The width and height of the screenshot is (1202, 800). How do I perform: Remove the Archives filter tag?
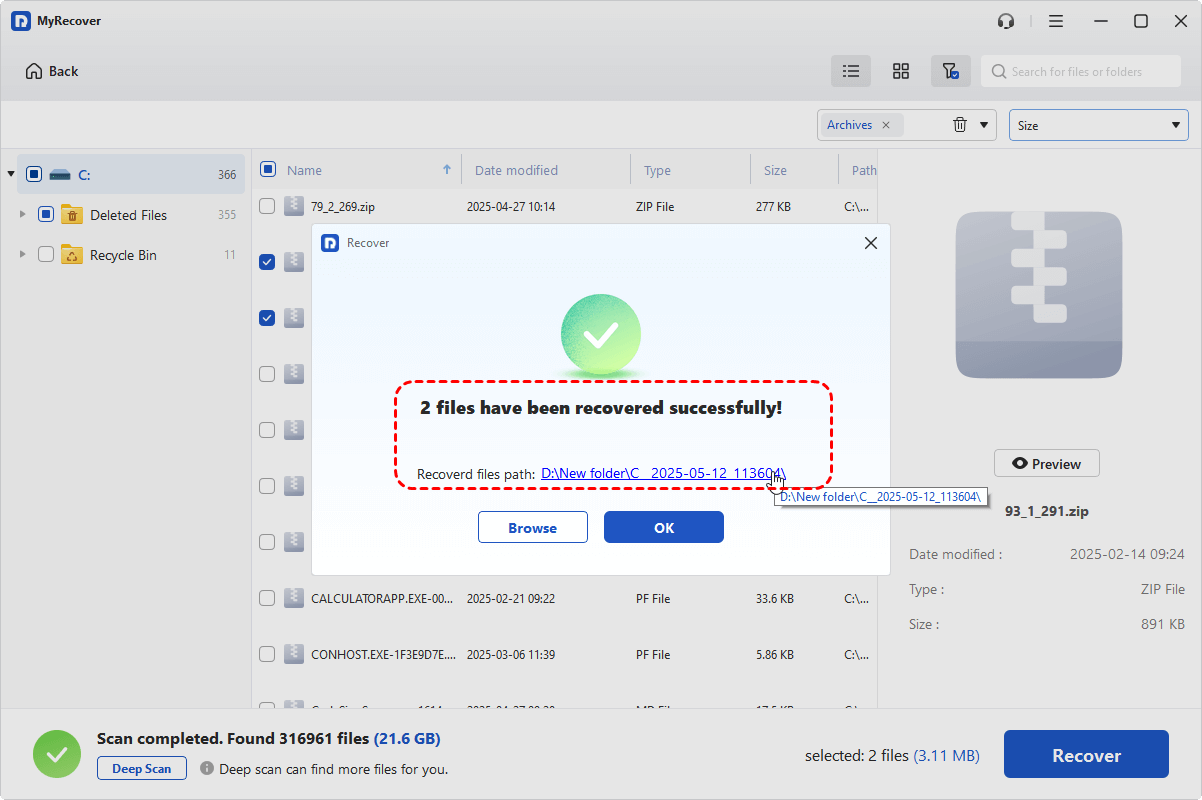886,125
